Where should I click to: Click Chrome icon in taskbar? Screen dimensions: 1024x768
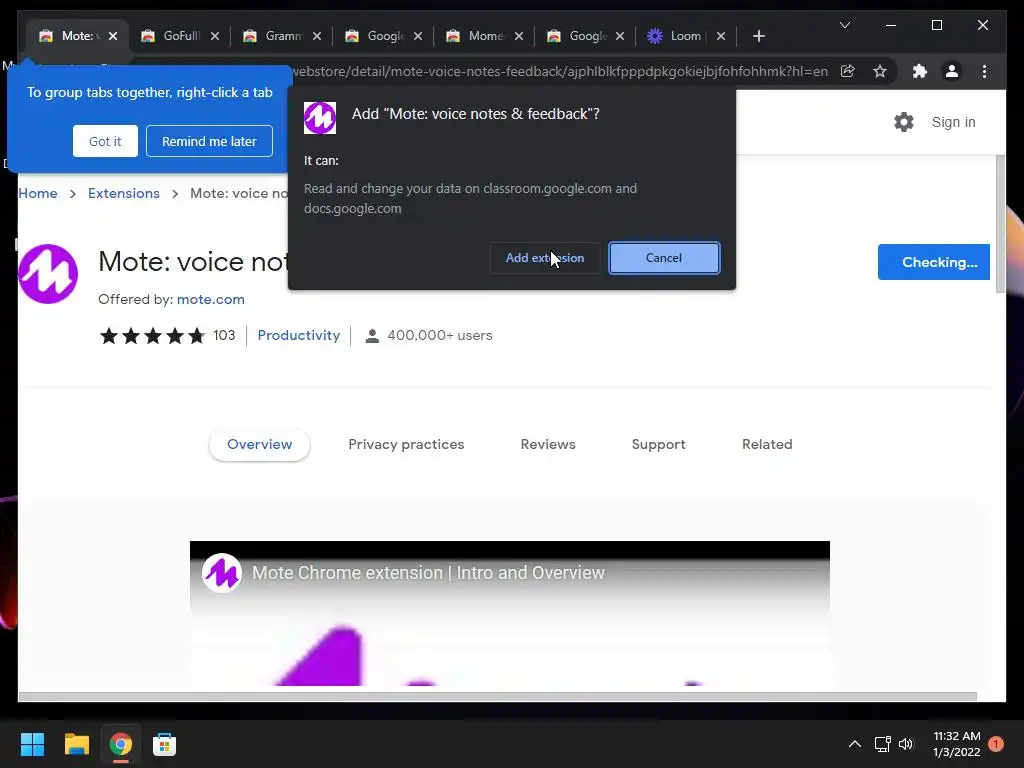tap(120, 744)
